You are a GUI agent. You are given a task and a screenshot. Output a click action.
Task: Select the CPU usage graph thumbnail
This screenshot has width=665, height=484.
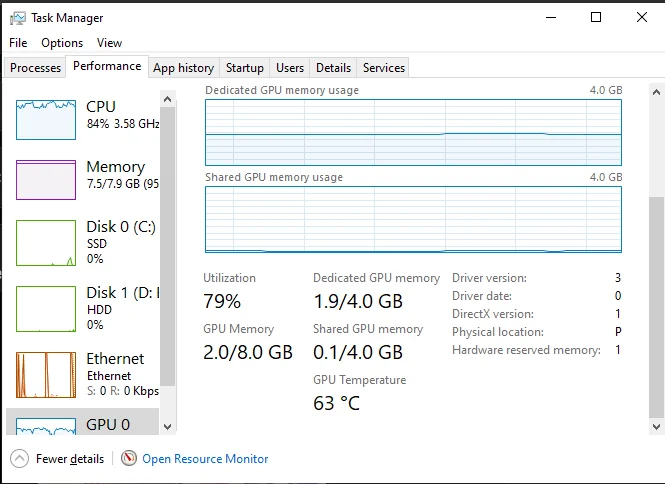click(x=46, y=120)
